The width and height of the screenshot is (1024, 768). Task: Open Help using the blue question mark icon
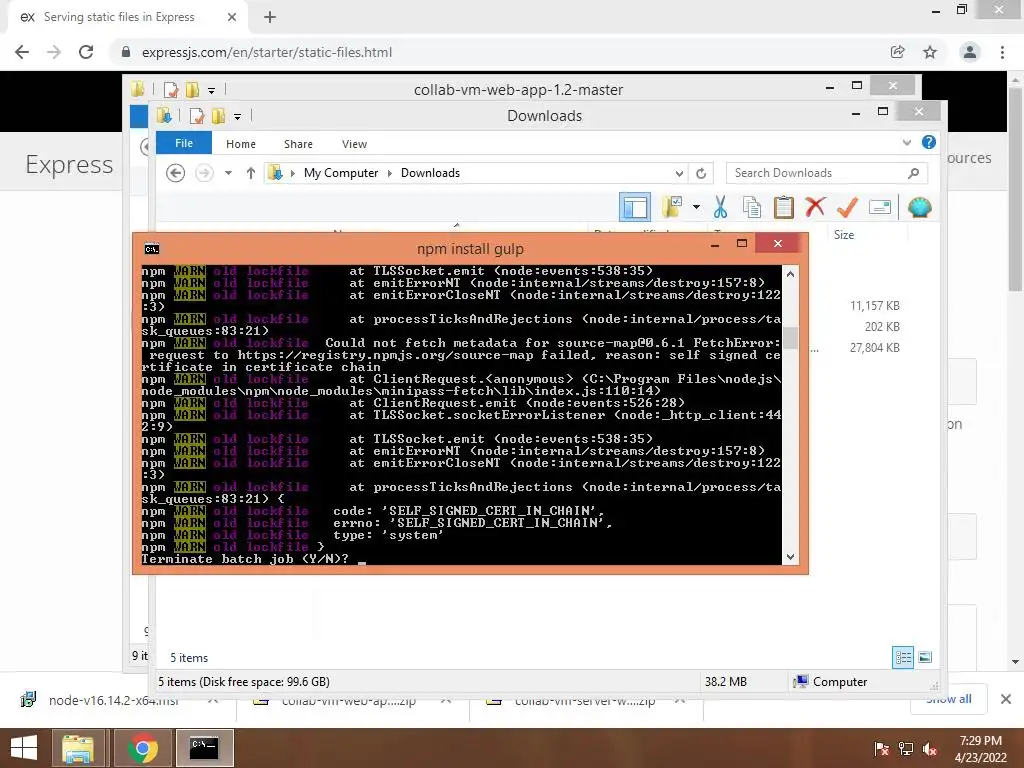pos(929,142)
